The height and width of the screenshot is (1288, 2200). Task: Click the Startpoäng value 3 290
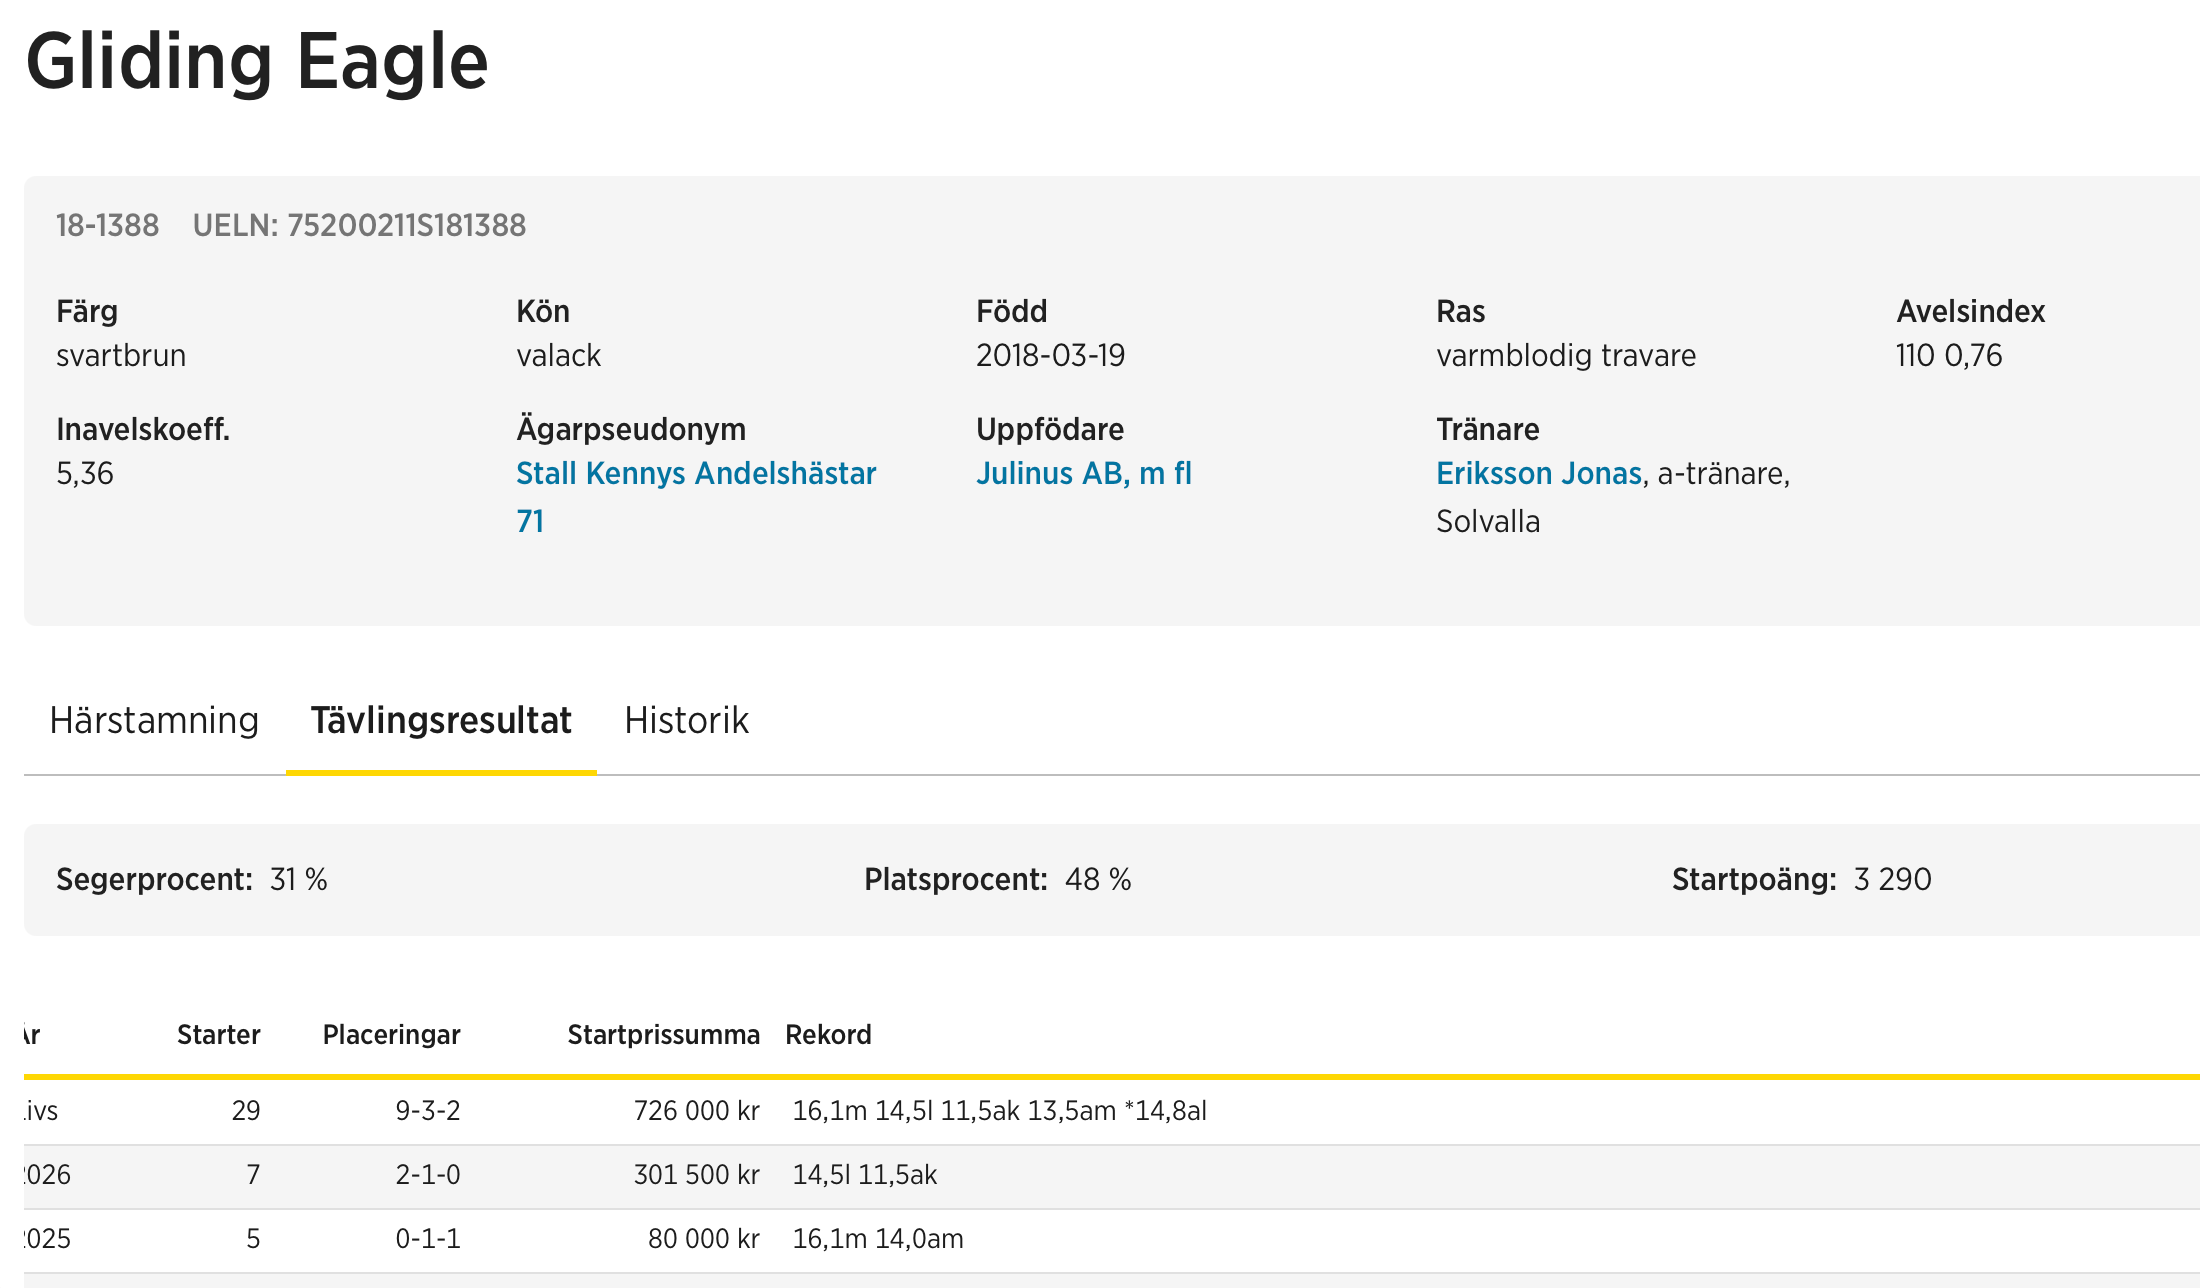coord(1892,880)
